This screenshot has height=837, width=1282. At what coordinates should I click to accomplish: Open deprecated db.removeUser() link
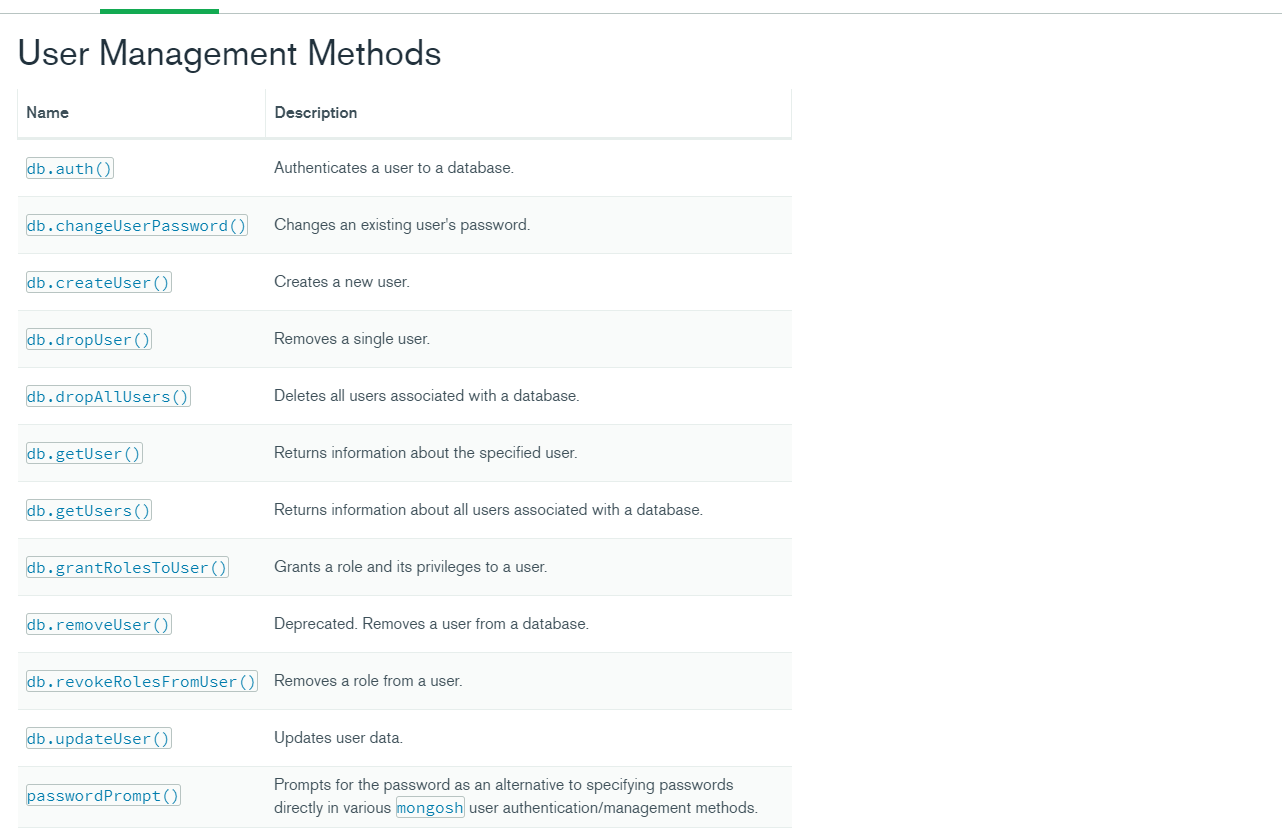[x=99, y=625]
